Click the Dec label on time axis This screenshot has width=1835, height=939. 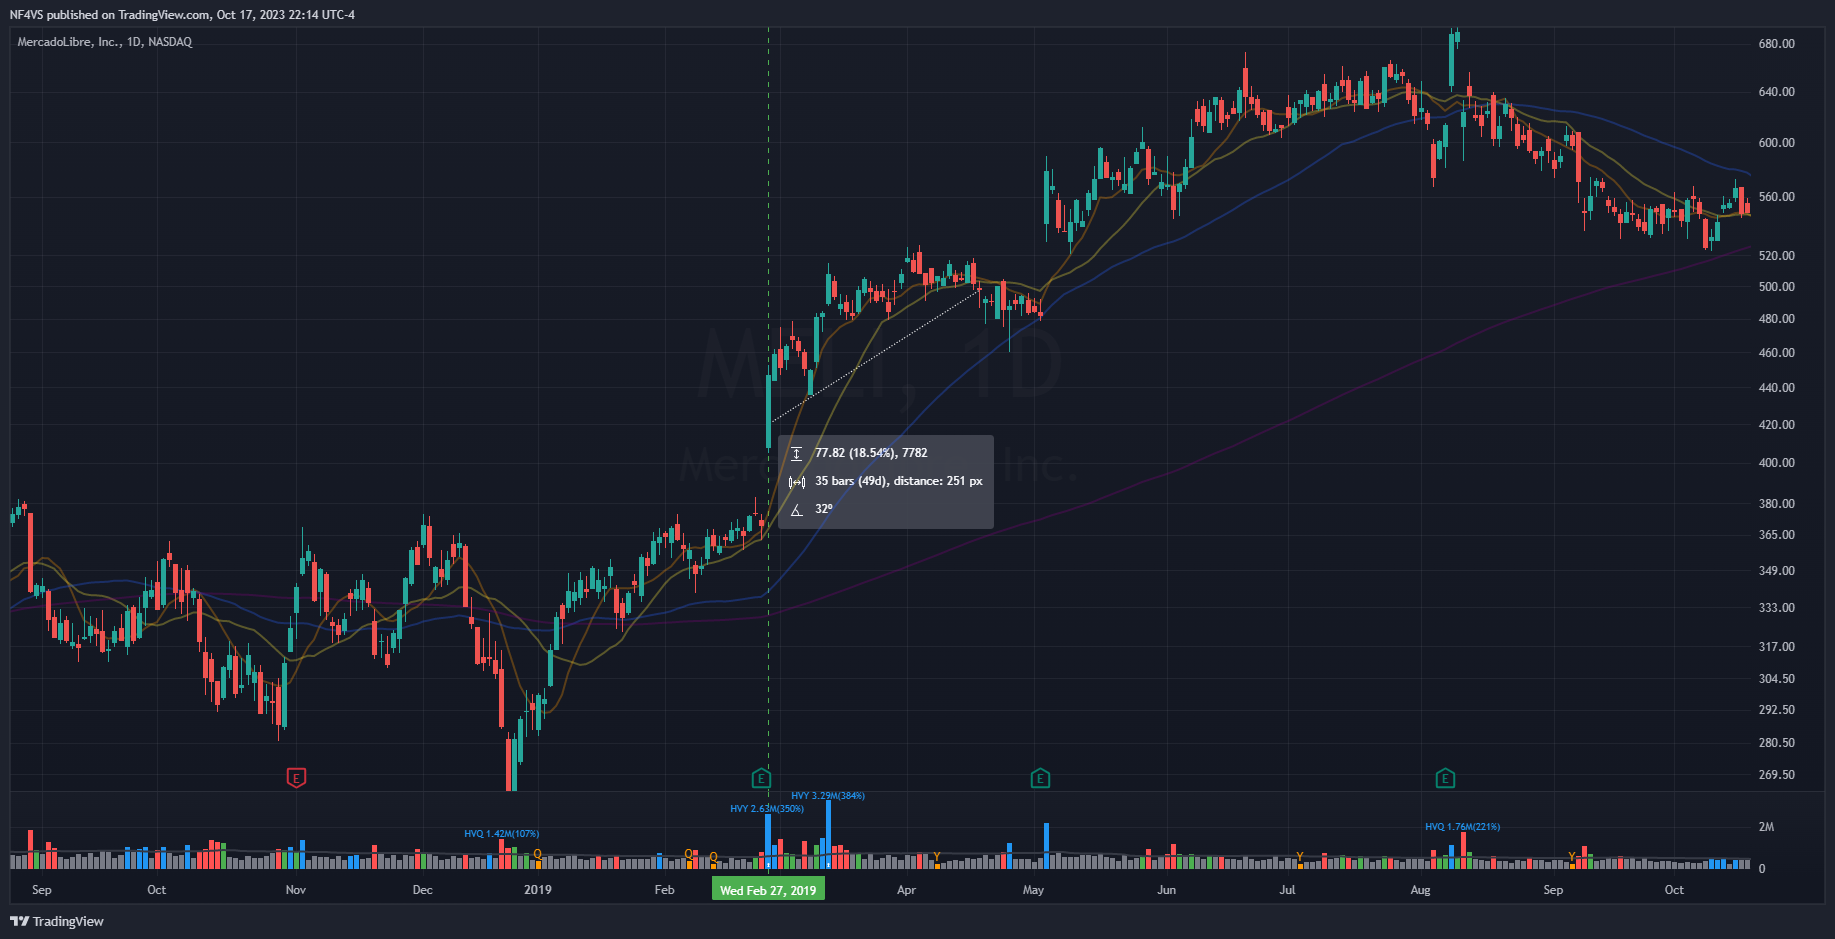click(422, 890)
